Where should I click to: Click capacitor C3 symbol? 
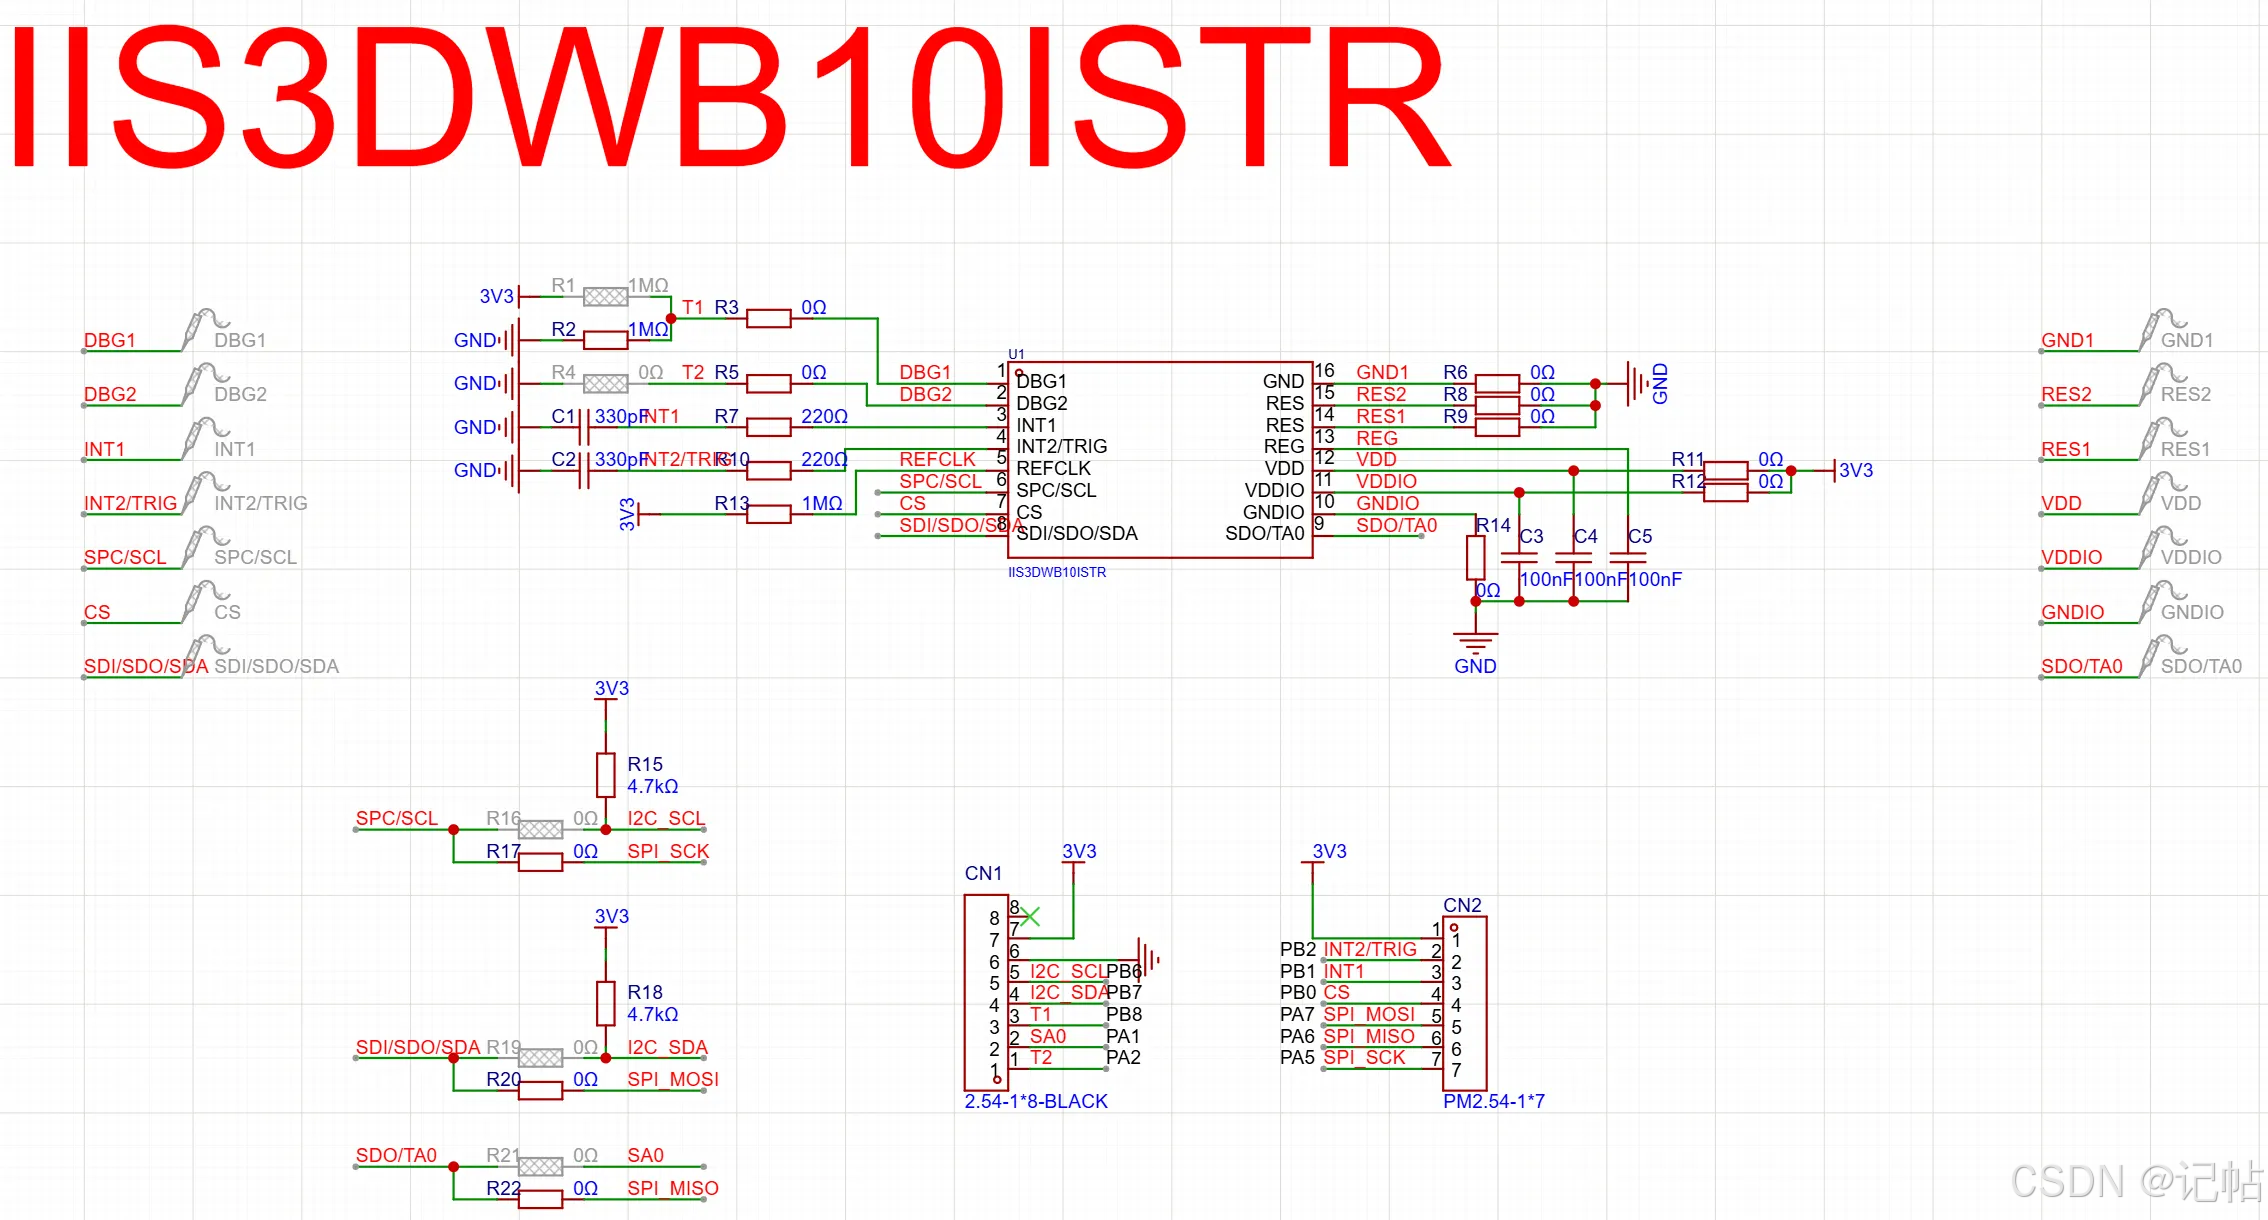point(1519,557)
